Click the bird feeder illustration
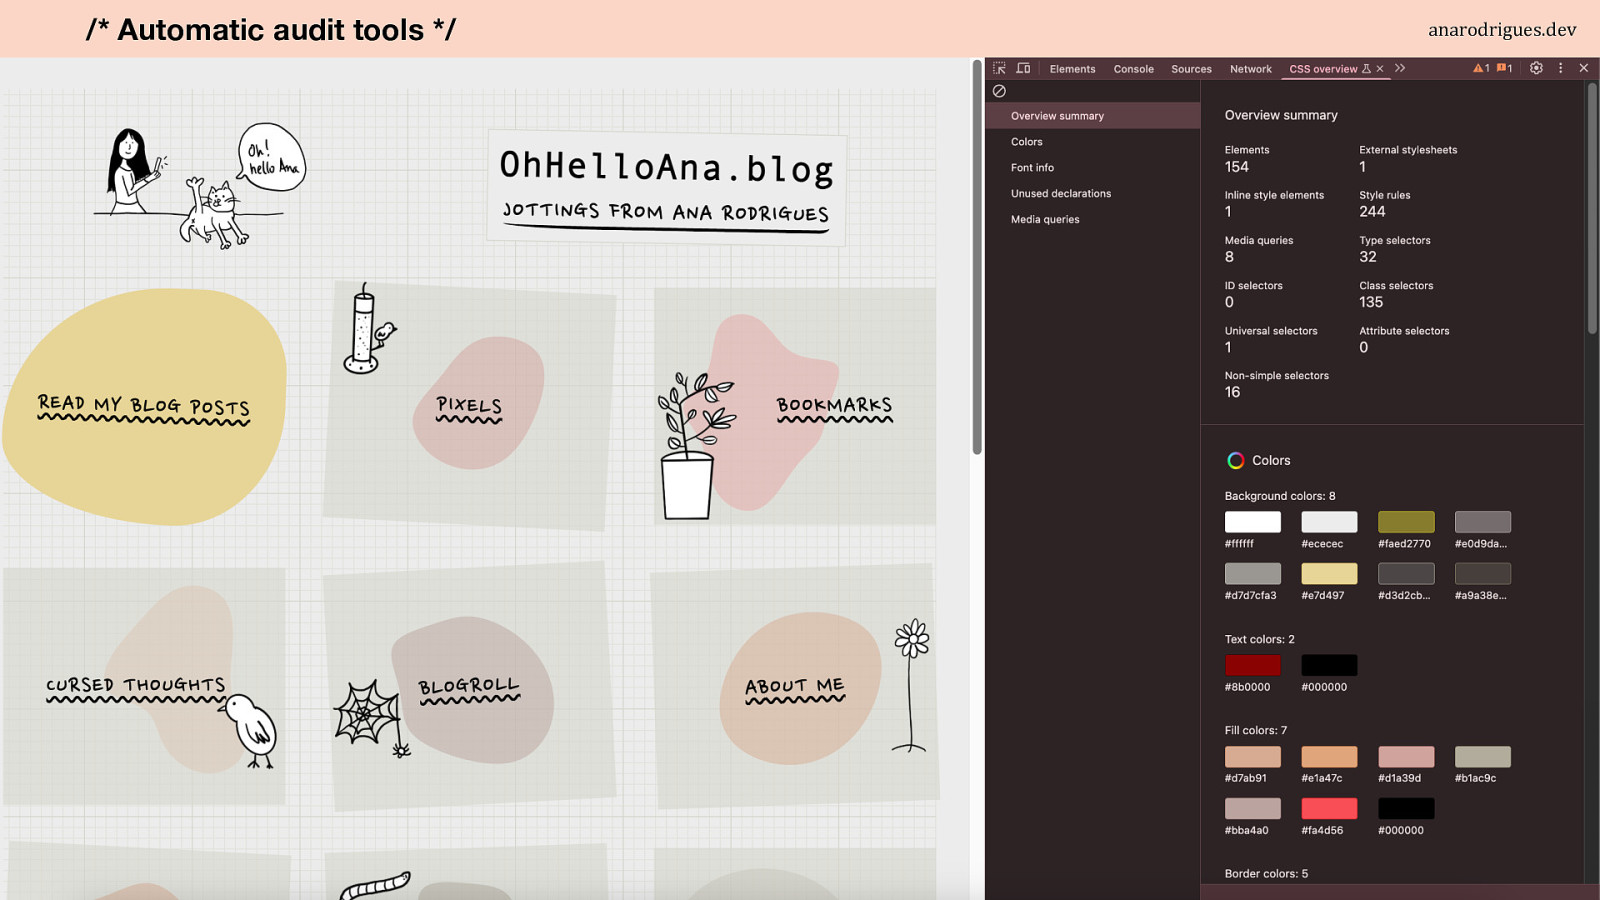This screenshot has height=900, width=1600. pos(368,329)
